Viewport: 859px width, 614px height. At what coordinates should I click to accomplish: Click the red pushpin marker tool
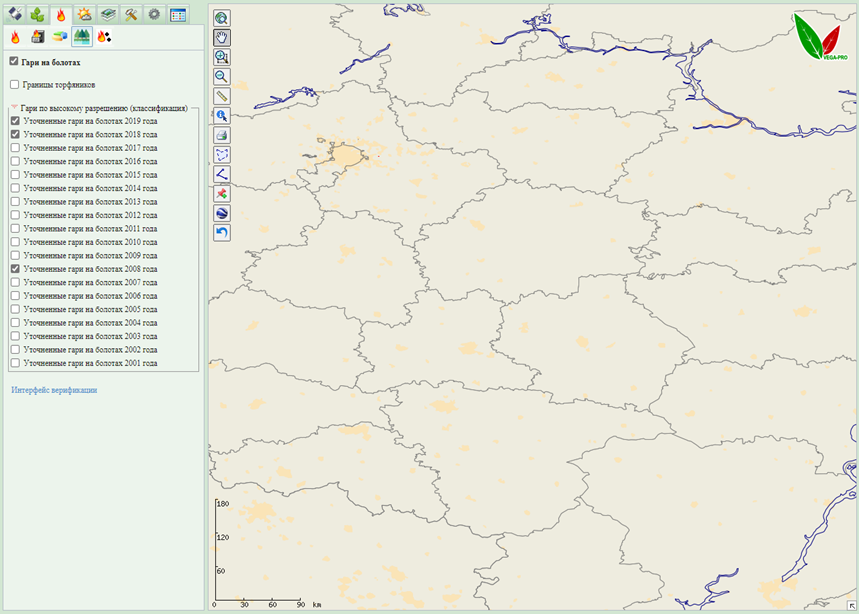pos(222,193)
